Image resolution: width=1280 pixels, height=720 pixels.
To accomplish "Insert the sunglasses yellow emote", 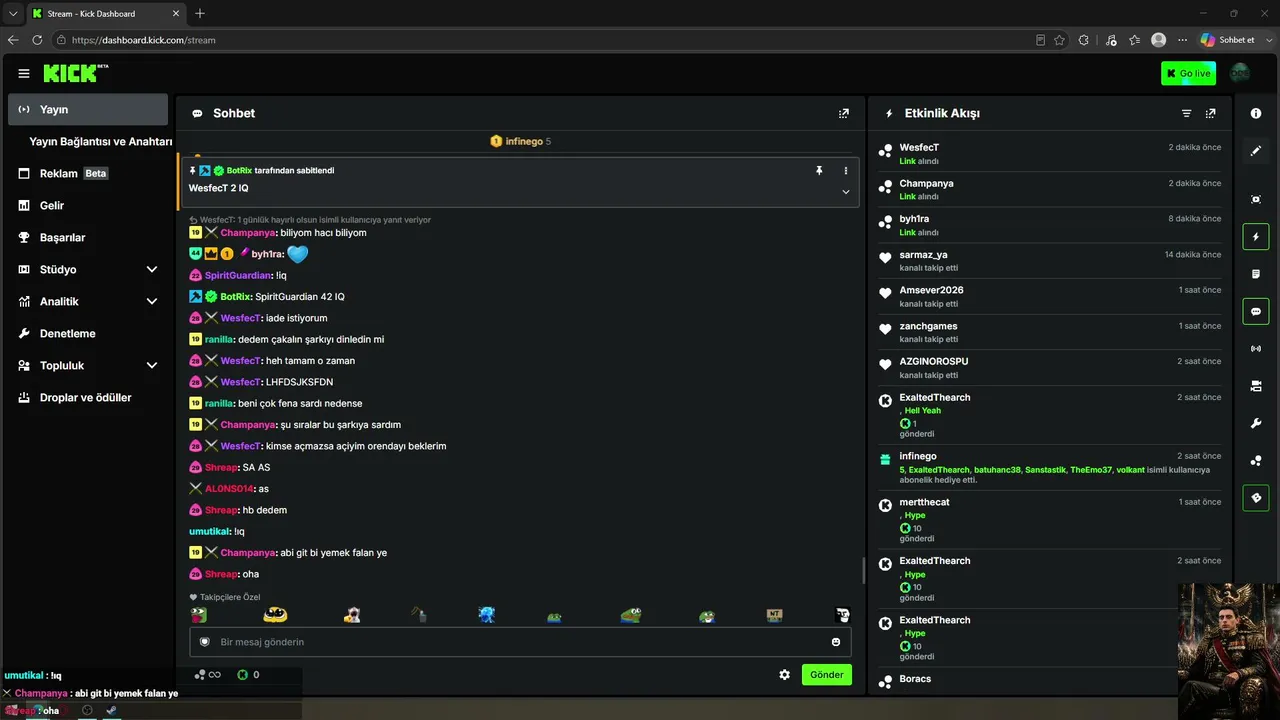I will (x=275, y=615).
